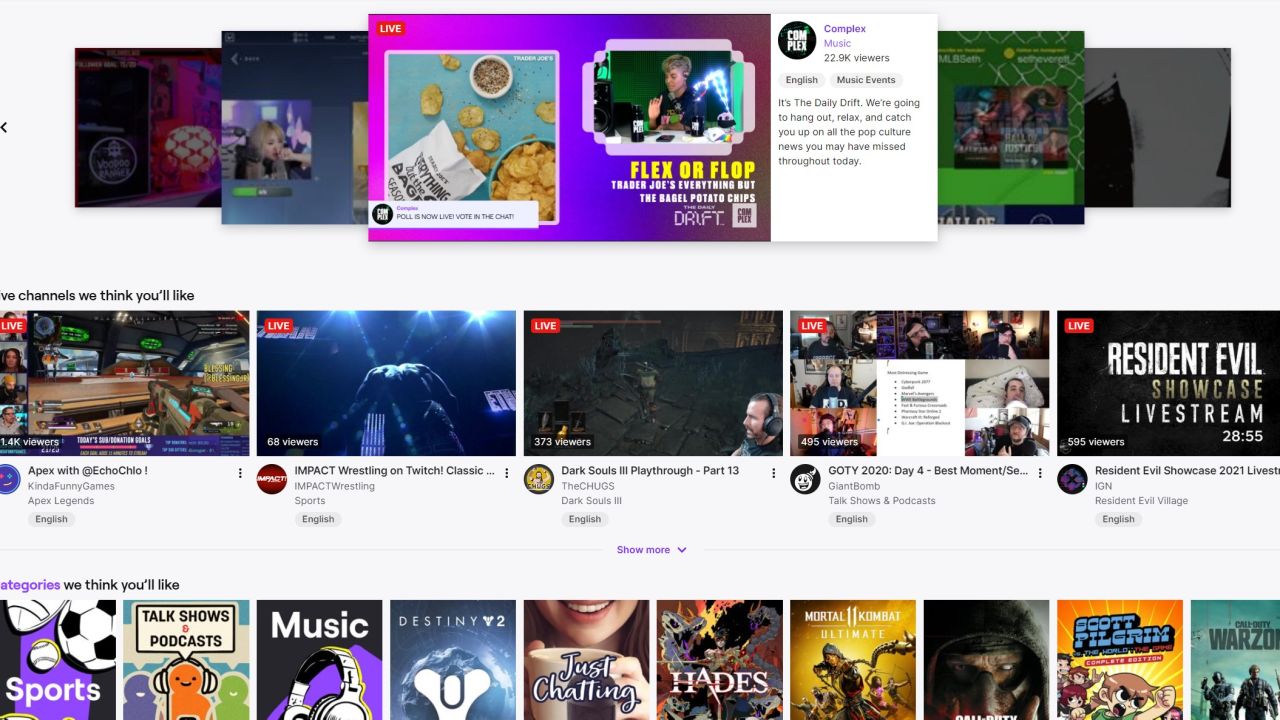Image resolution: width=1280 pixels, height=720 pixels.
Task: Open the Just Chatting category tile
Action: [x=587, y=660]
